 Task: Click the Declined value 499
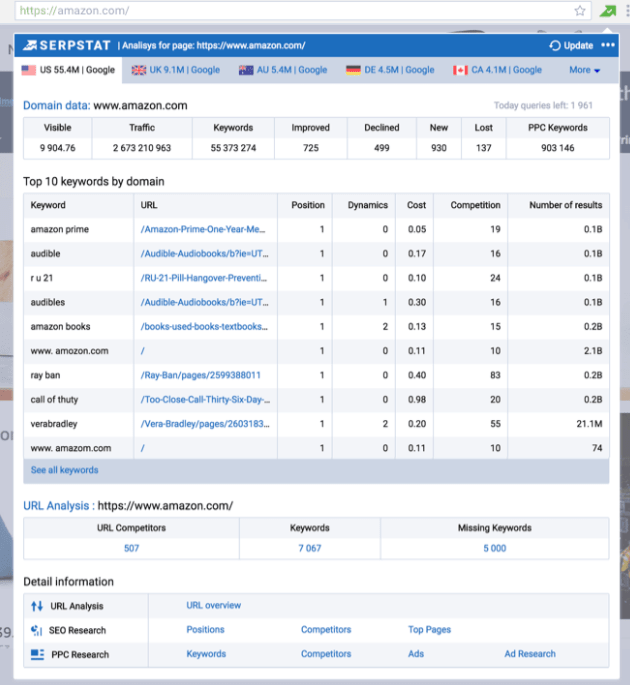[381, 148]
